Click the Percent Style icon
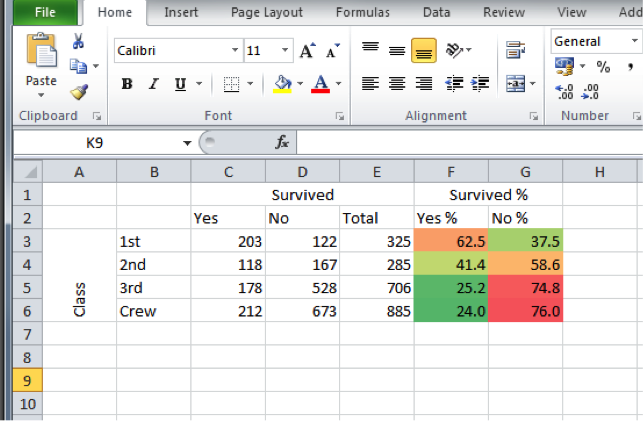Image resolution: width=643 pixels, height=421 pixels. [603, 67]
